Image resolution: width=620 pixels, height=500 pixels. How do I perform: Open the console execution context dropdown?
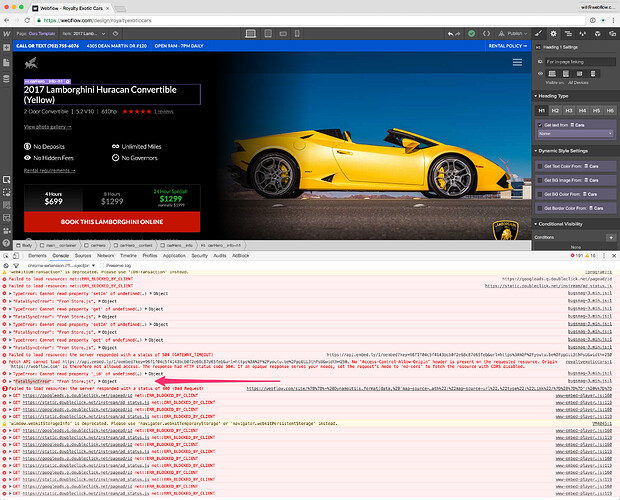61,266
